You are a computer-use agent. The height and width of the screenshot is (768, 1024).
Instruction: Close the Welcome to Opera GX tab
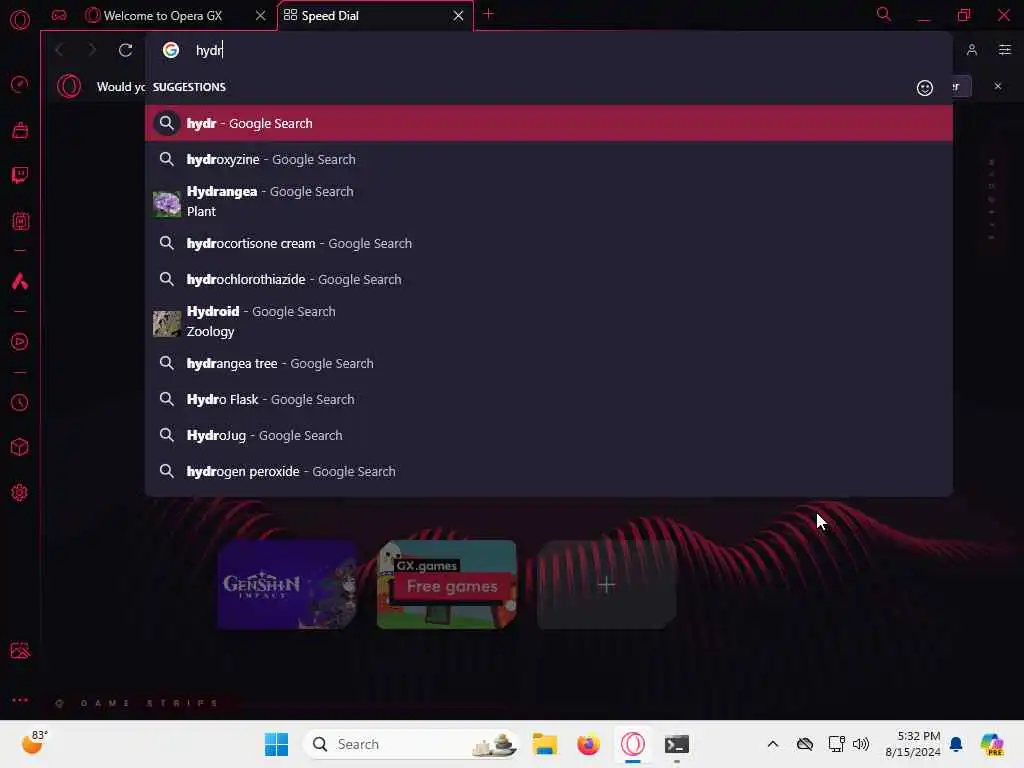coord(261,16)
